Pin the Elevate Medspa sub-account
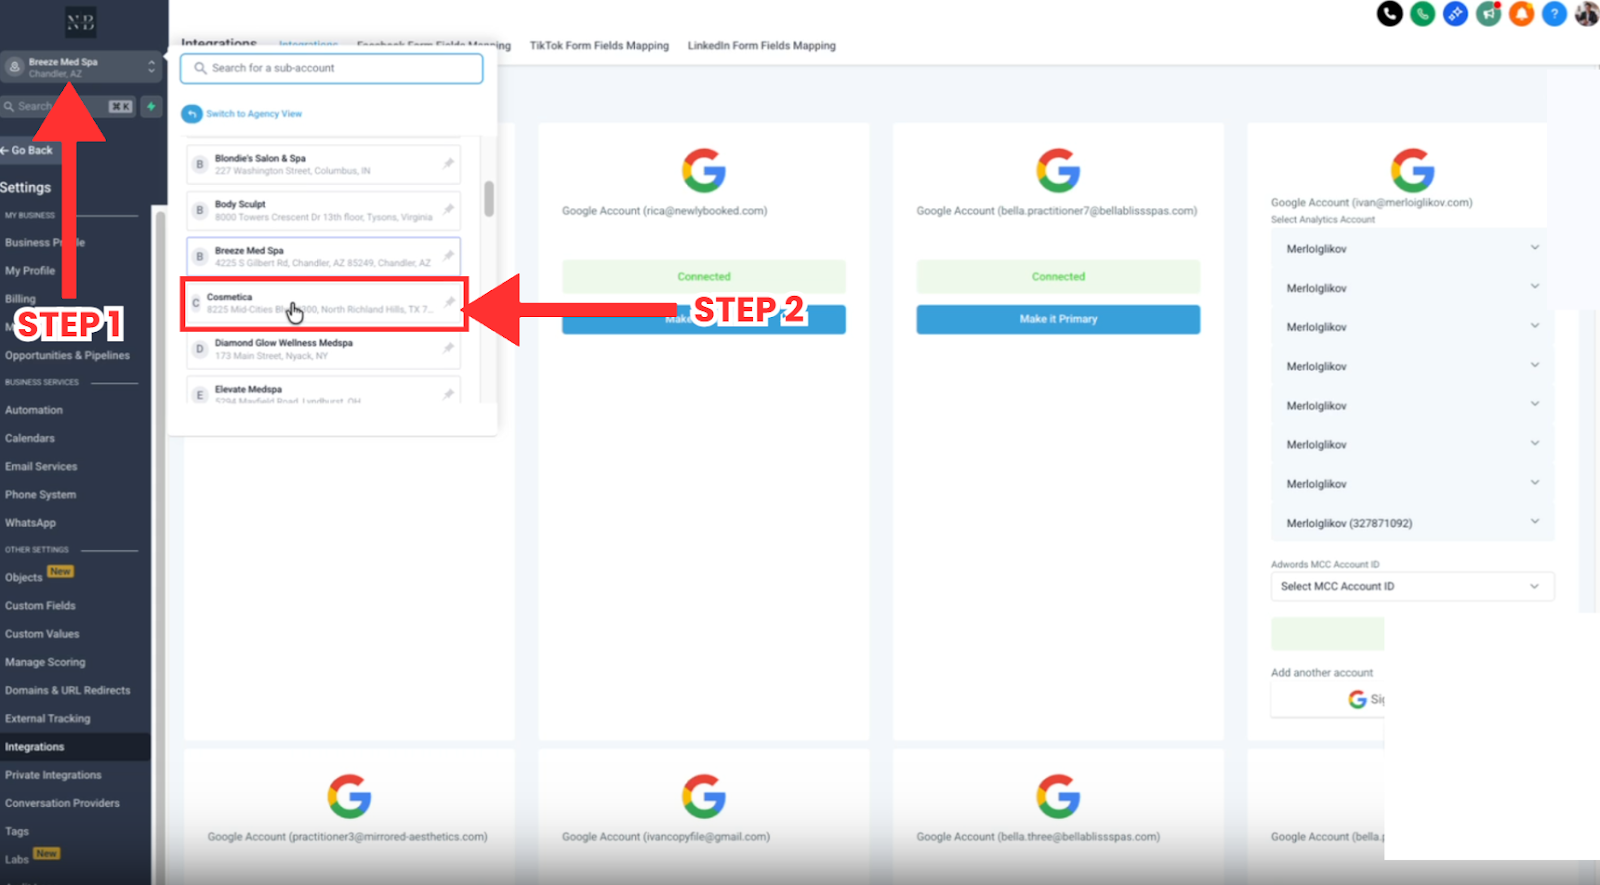Screen dimensions: 1600x885 click(448, 395)
